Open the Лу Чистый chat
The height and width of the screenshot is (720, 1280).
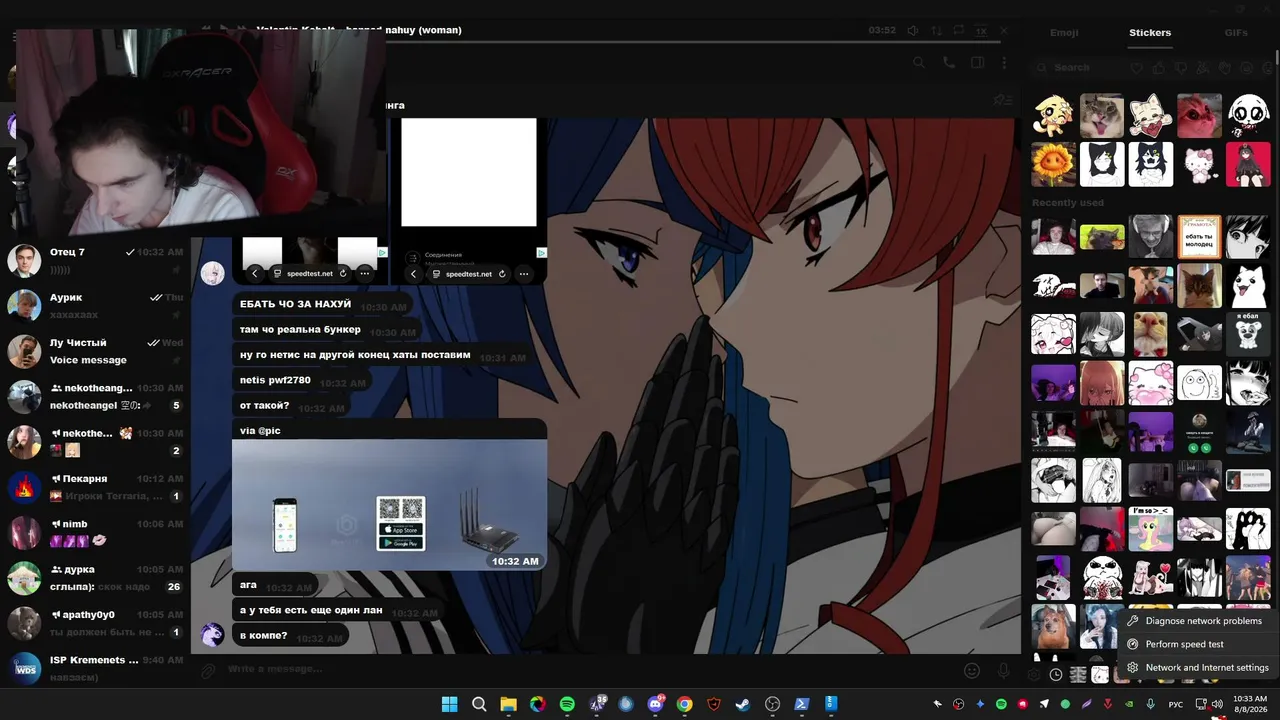coord(95,351)
